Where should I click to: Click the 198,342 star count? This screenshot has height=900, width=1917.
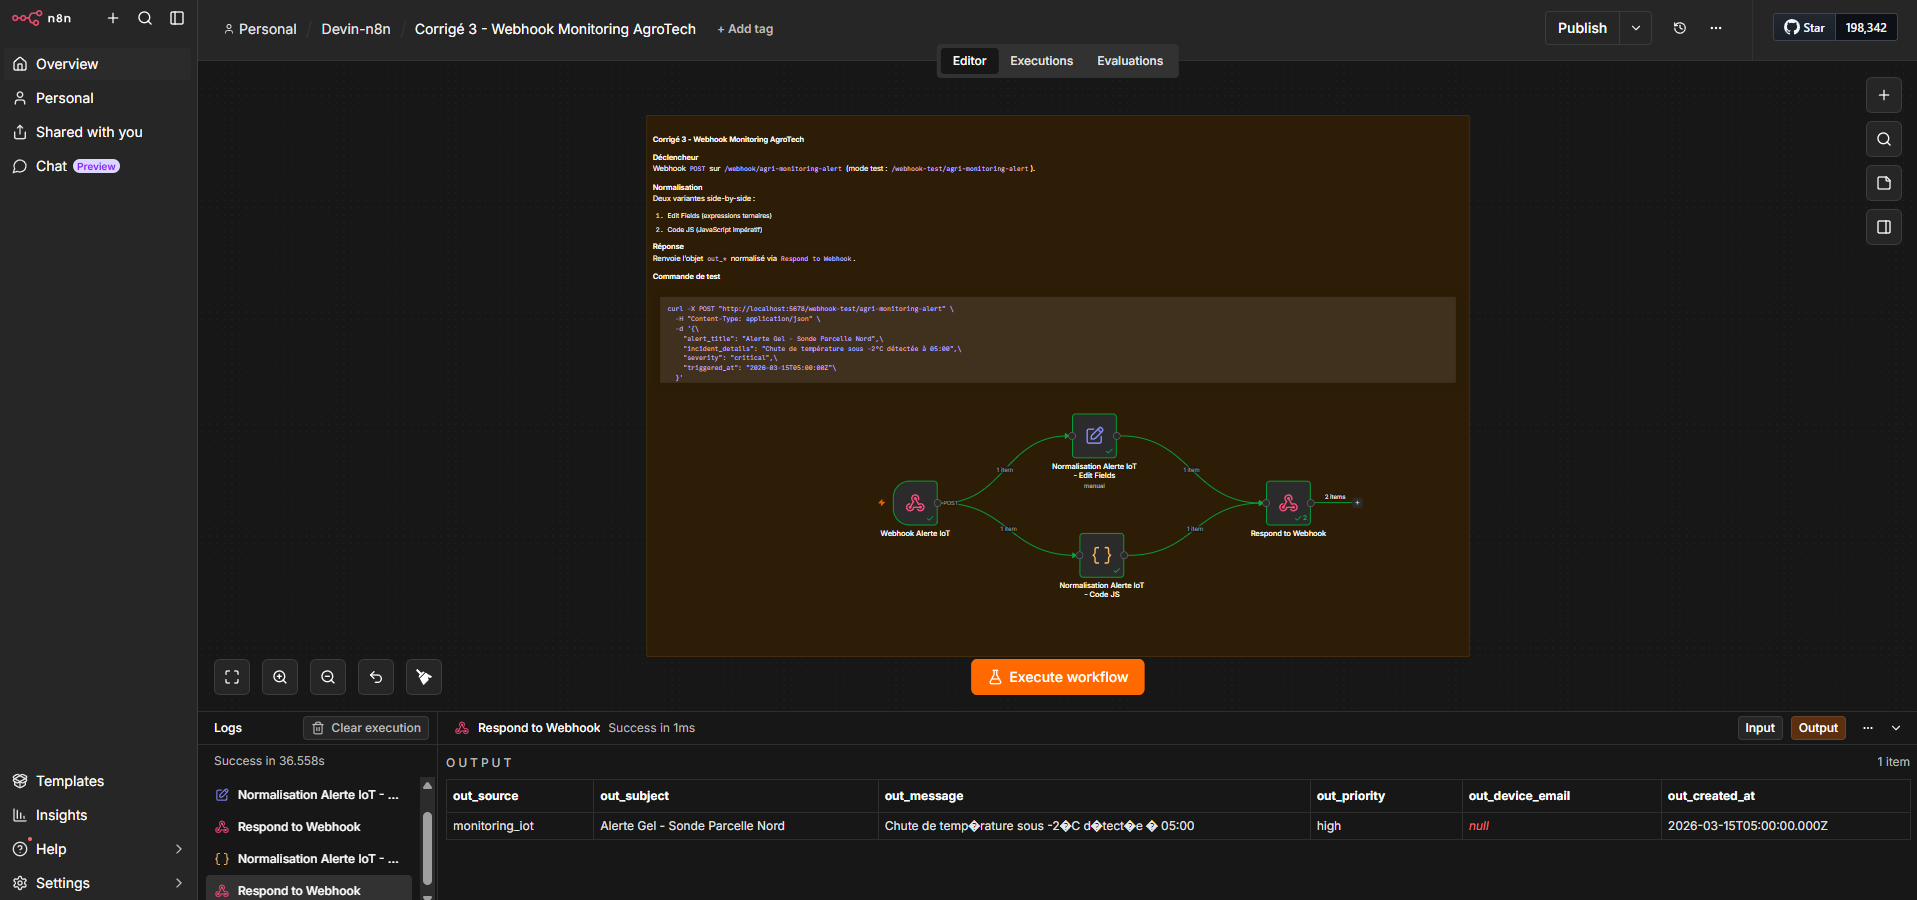click(1866, 28)
